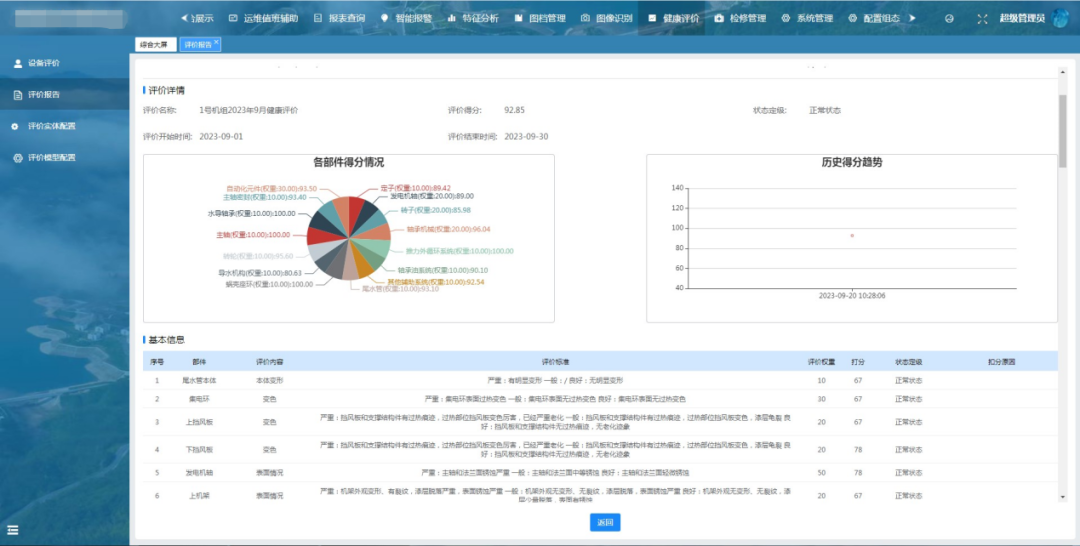This screenshot has width=1080, height=546.
Task: Click the fullscreen icon in top bar
Action: pyautogui.click(x=981, y=18)
